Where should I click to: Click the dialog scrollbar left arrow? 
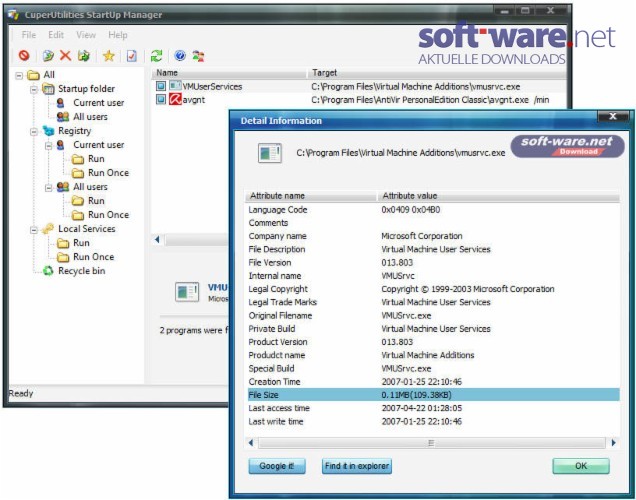(x=251, y=443)
